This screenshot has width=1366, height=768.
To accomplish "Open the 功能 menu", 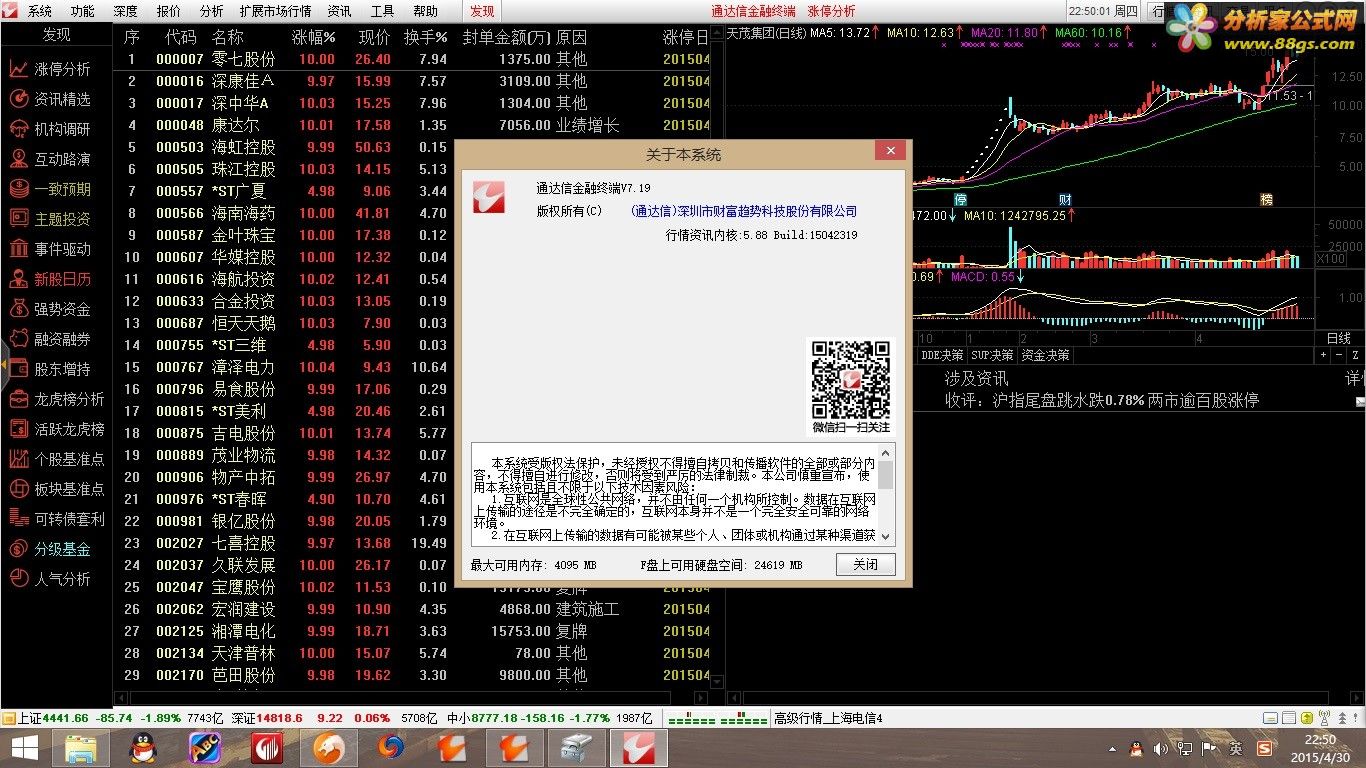I will tap(82, 11).
